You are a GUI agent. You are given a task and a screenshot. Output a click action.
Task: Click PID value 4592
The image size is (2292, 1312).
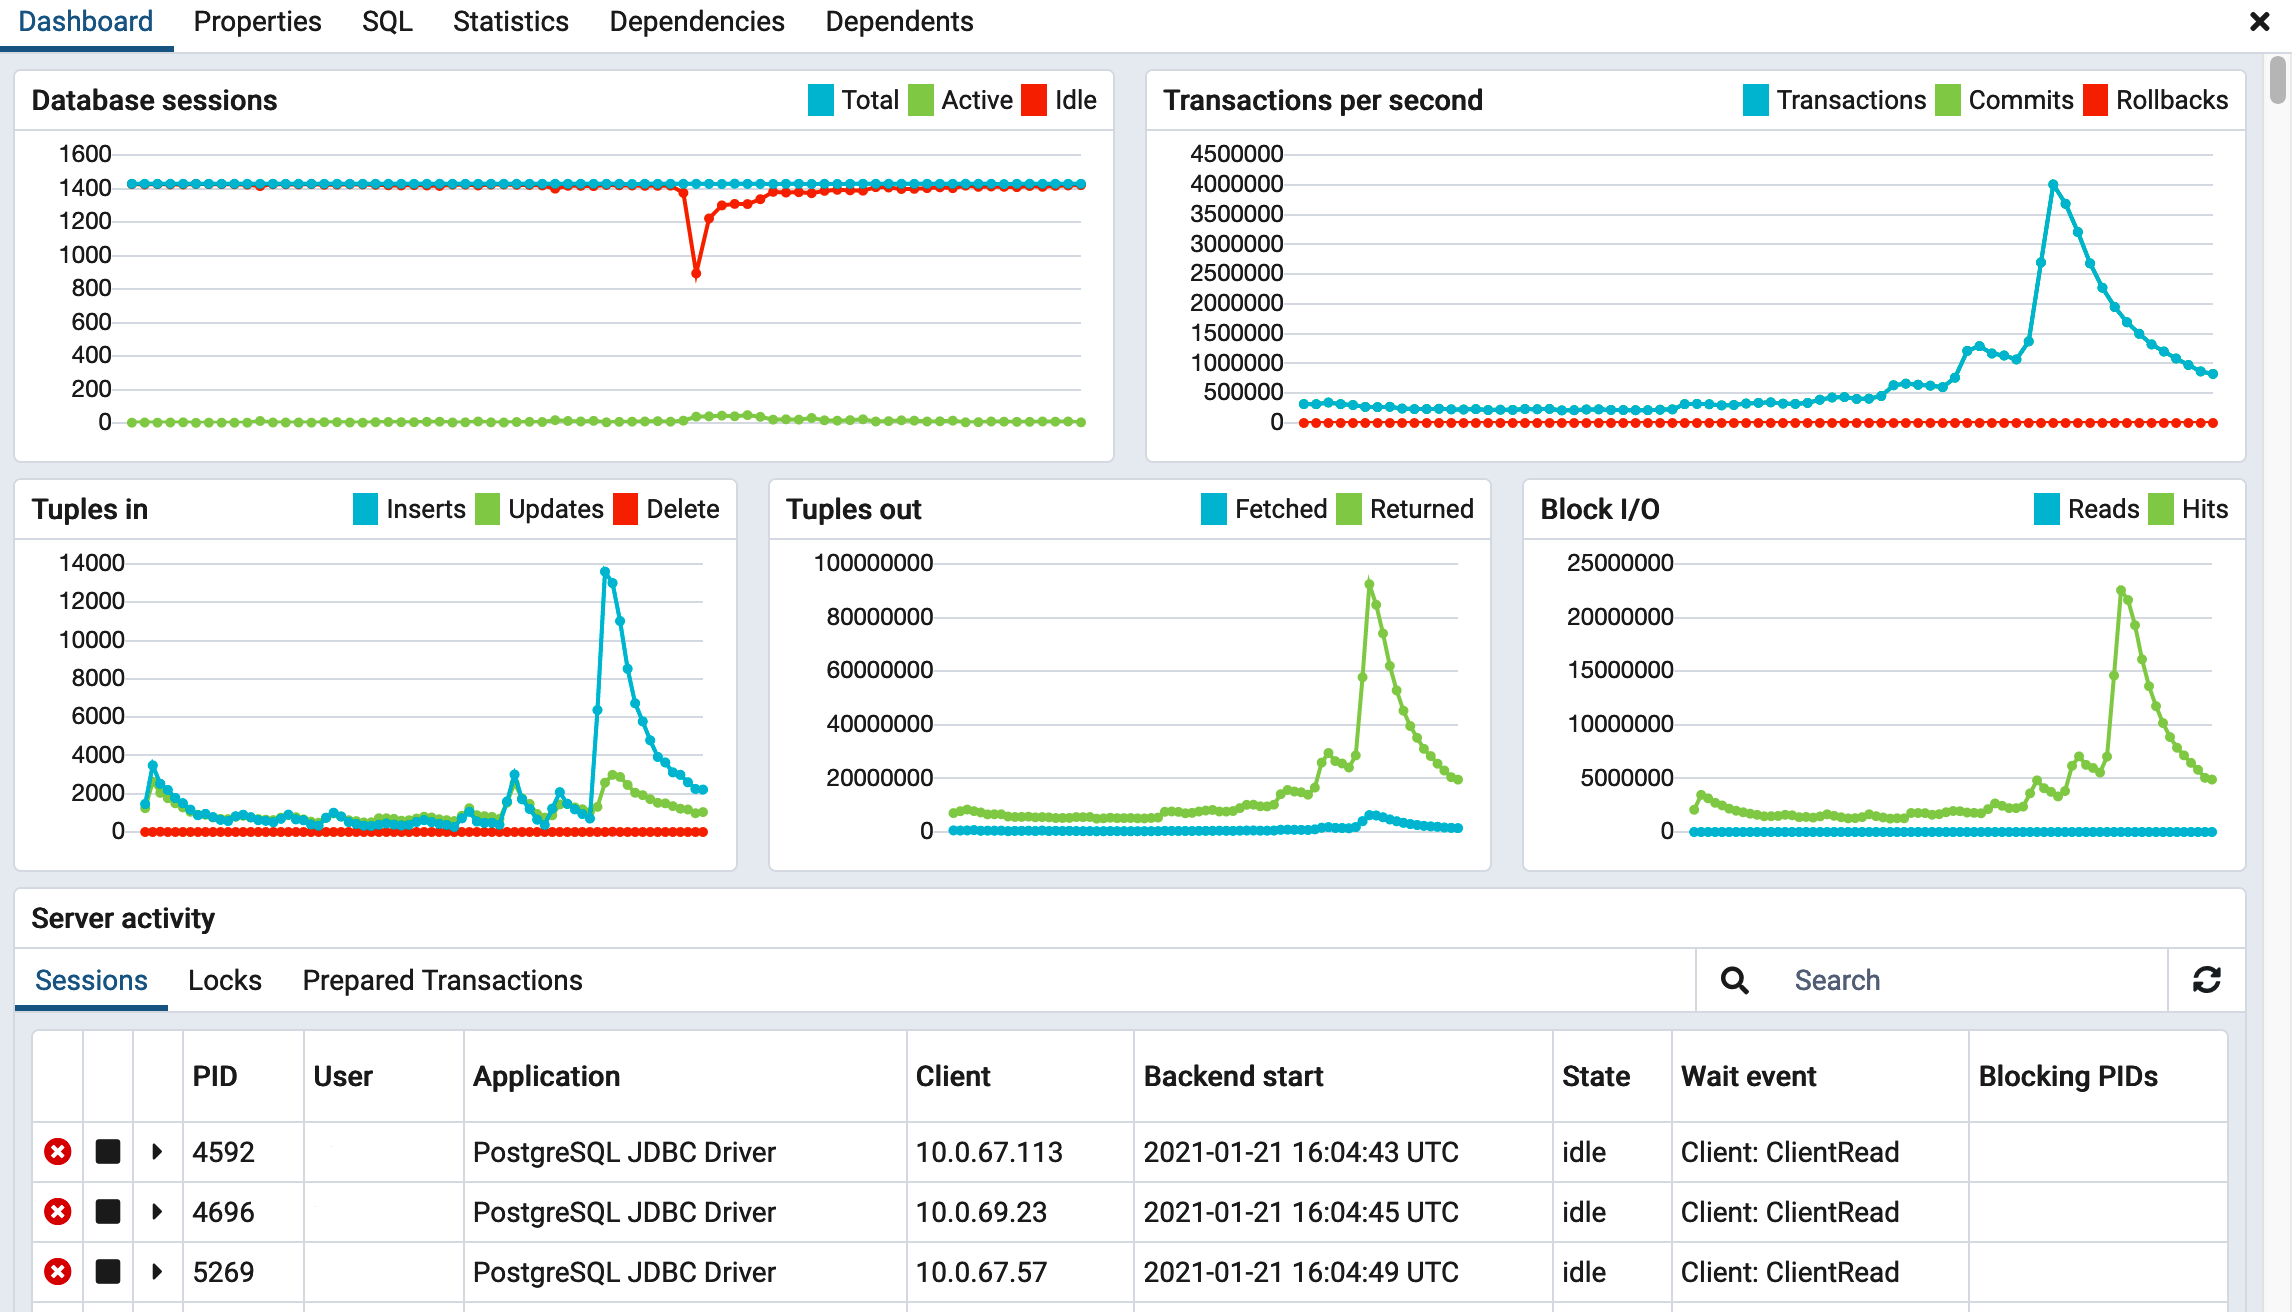224,1152
